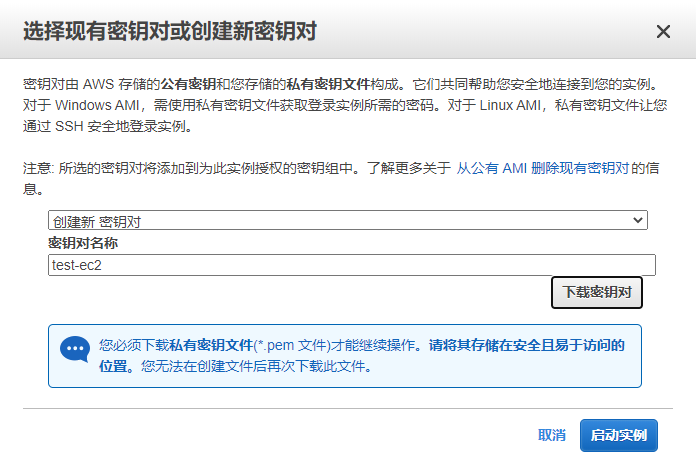Image resolution: width=696 pixels, height=467 pixels.
Task: Click the 下载密钥对 button
Action: (x=597, y=292)
